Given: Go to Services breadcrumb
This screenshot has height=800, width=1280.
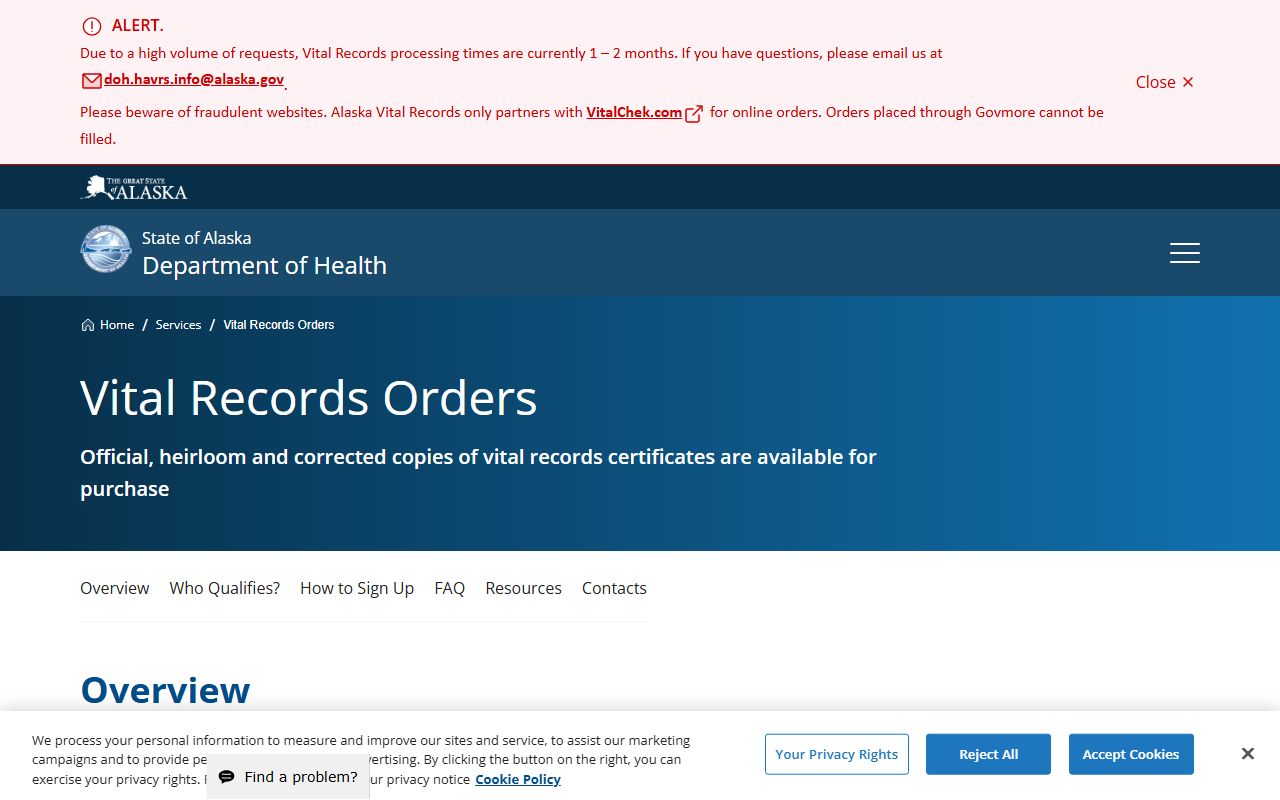Looking at the screenshot, I should pyautogui.click(x=178, y=325).
